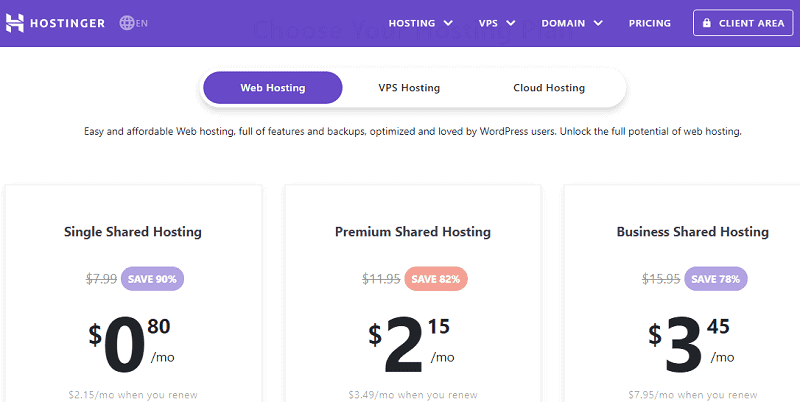Go to the PRICING page
Image resolution: width=800 pixels, height=402 pixels.
coord(649,23)
